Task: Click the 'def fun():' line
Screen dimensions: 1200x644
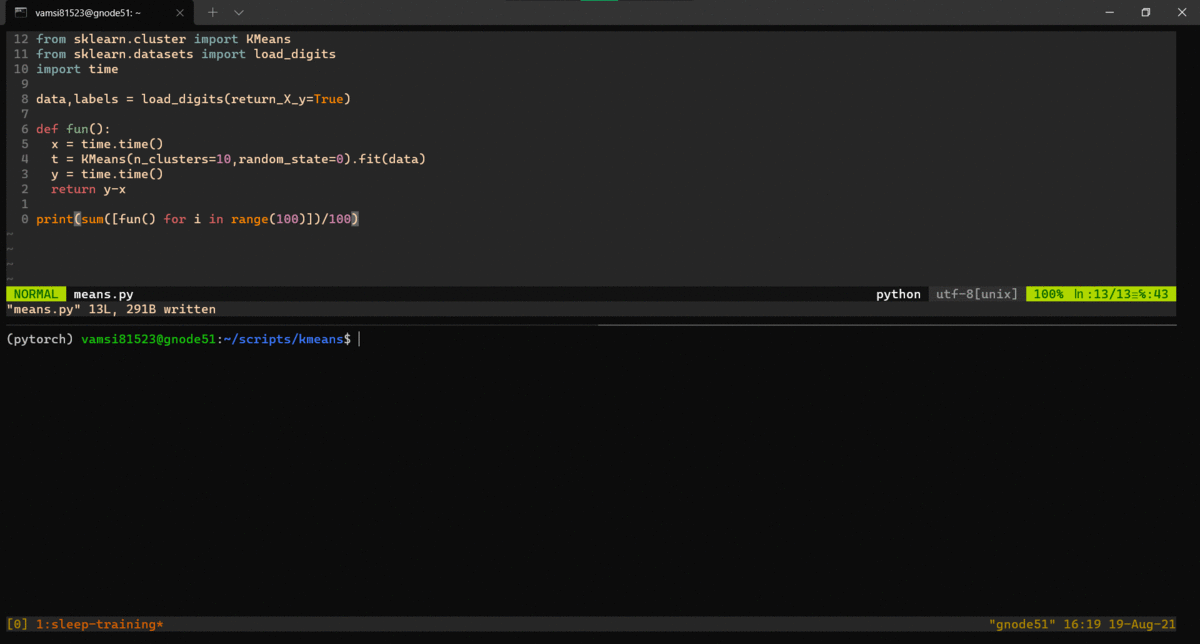Action: tap(73, 129)
